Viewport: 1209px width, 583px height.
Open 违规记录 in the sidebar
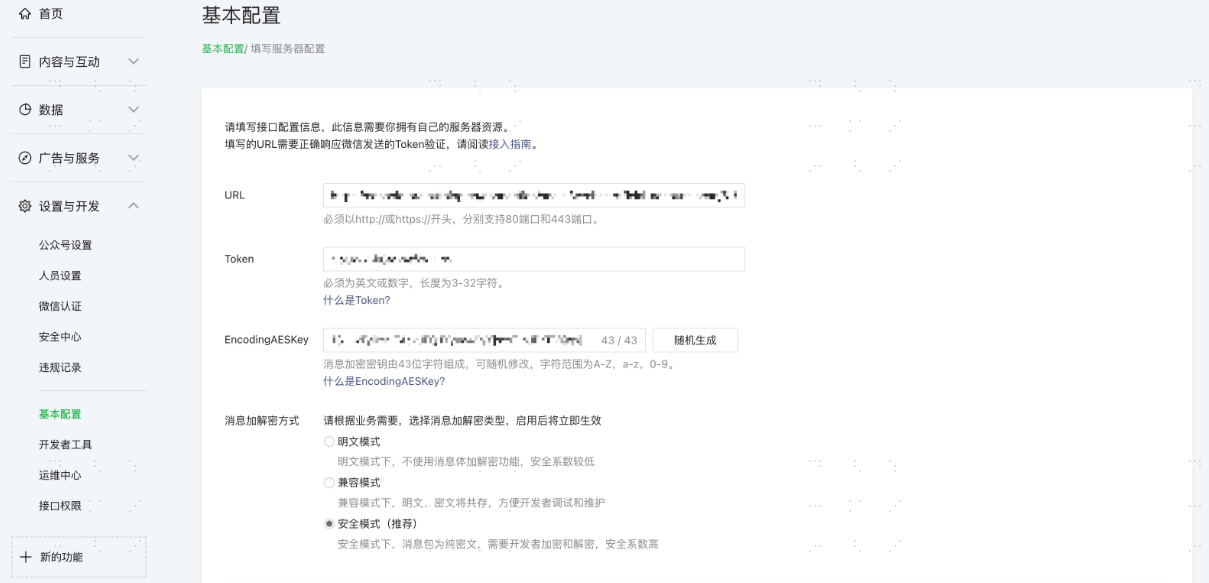[60, 367]
